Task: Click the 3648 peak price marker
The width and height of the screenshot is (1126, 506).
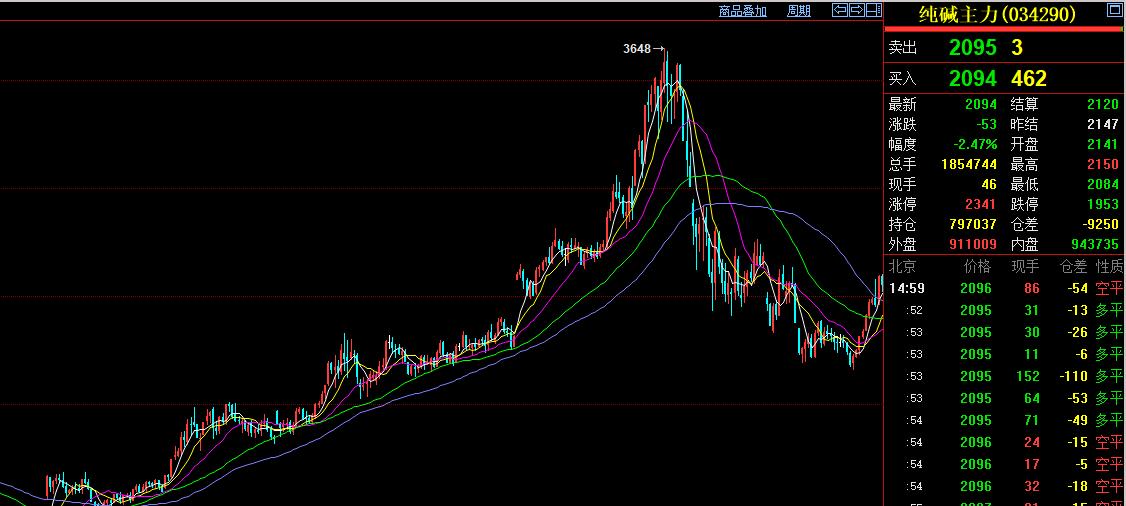Action: [636, 48]
